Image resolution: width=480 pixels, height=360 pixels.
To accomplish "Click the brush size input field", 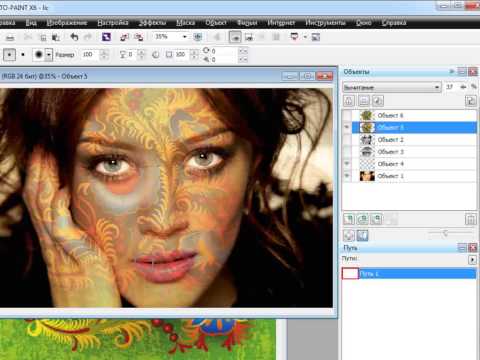I will point(90,54).
